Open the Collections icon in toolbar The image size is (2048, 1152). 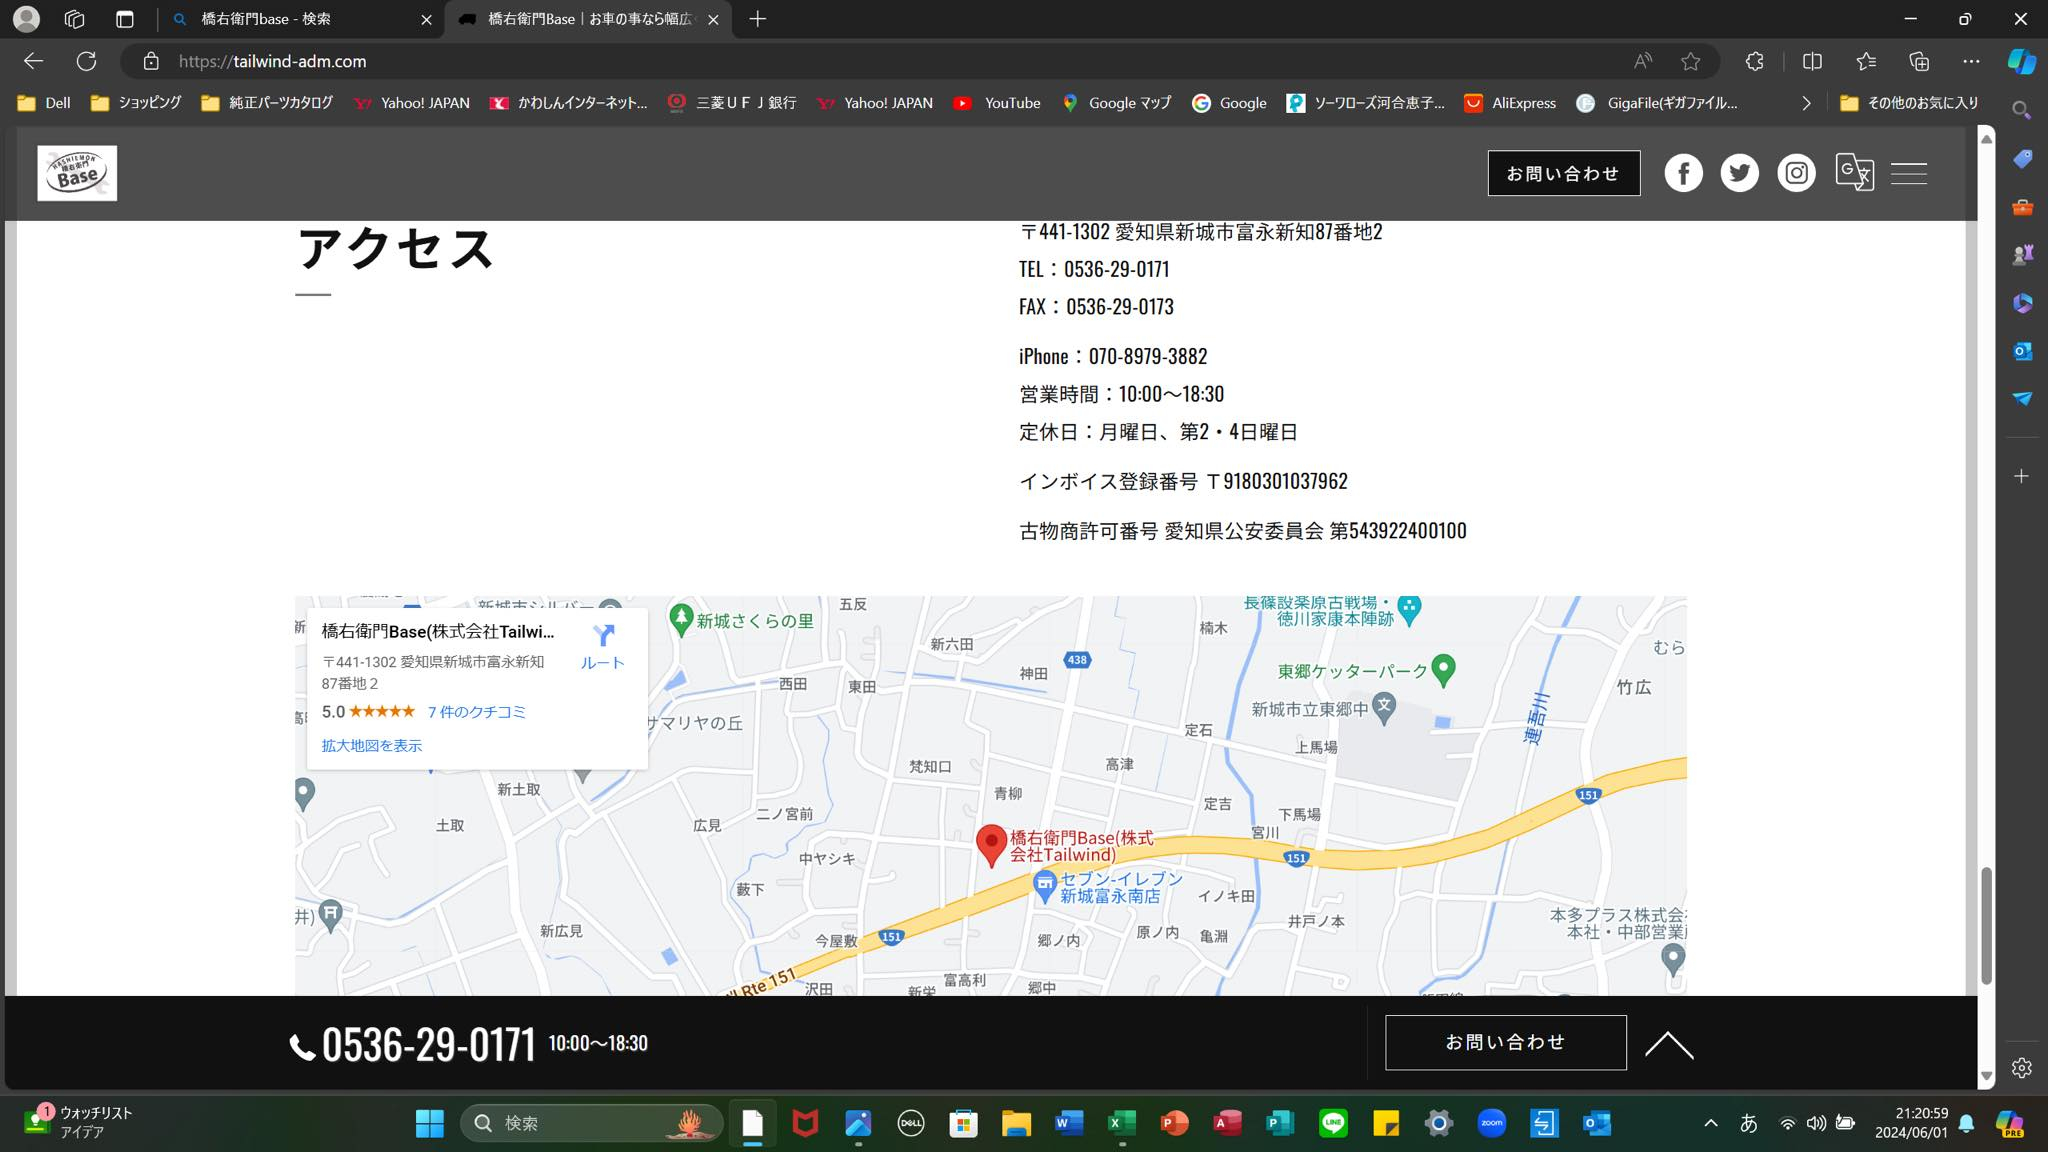(1919, 61)
